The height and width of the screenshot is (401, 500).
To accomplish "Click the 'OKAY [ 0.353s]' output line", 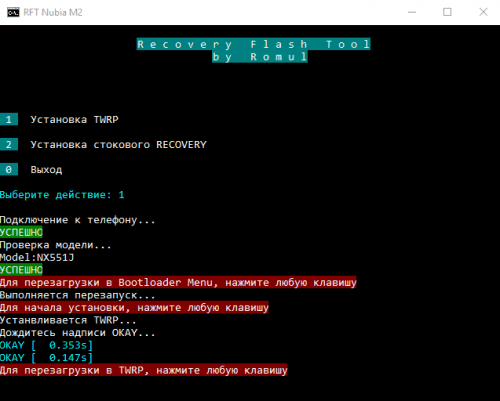I will (x=46, y=345).
